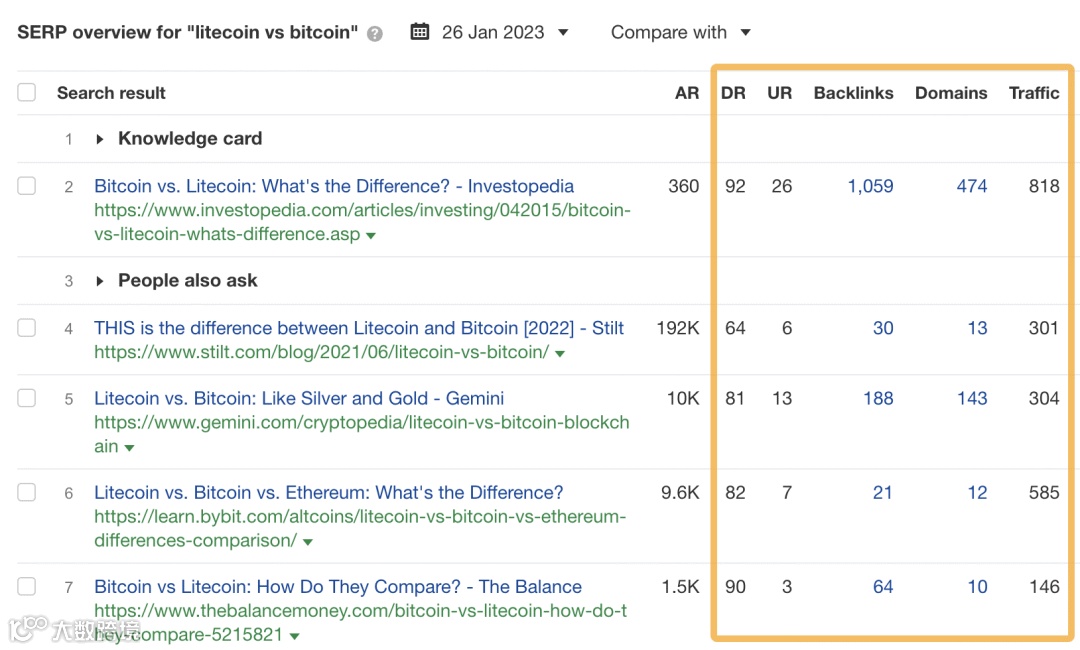Click the 188 backlinks count for Gemini

point(878,398)
